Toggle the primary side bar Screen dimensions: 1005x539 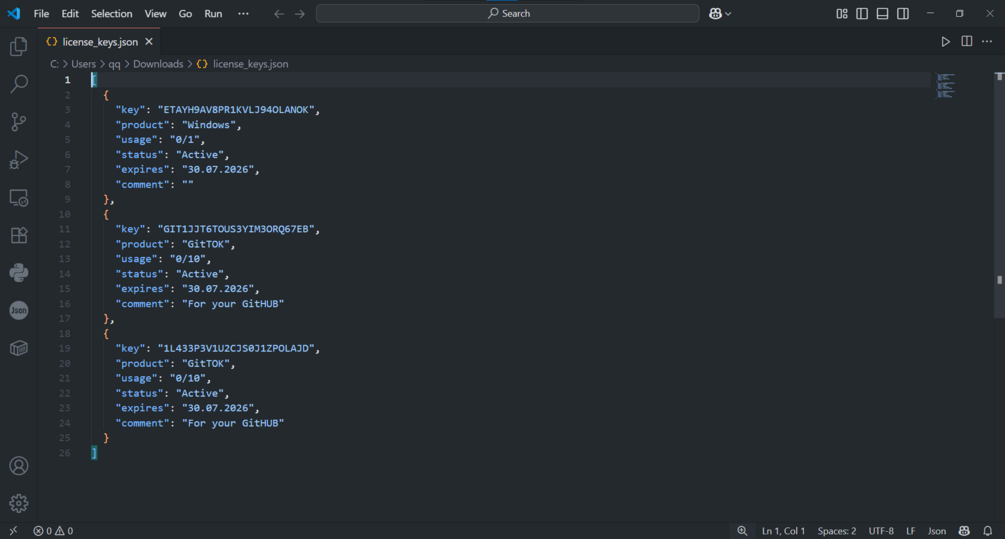[862, 13]
